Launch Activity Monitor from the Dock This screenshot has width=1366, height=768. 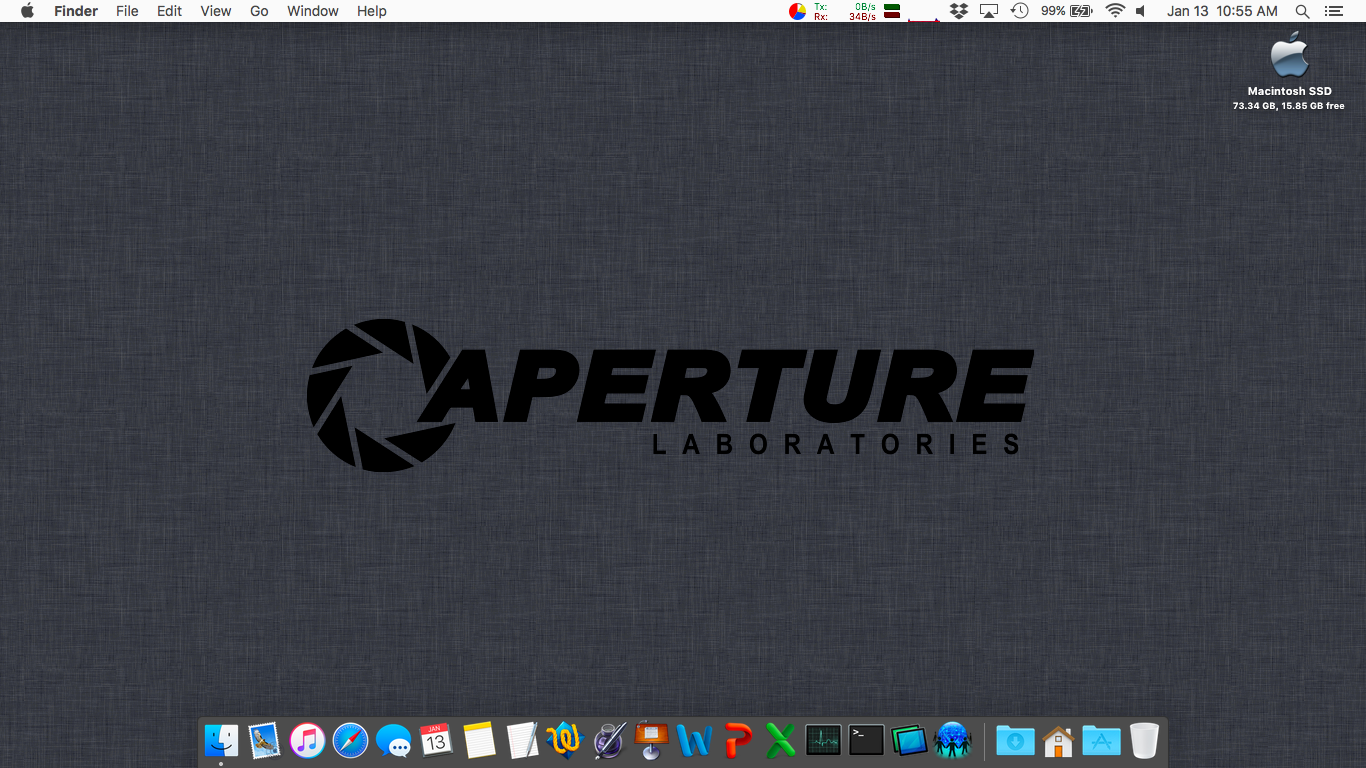823,741
